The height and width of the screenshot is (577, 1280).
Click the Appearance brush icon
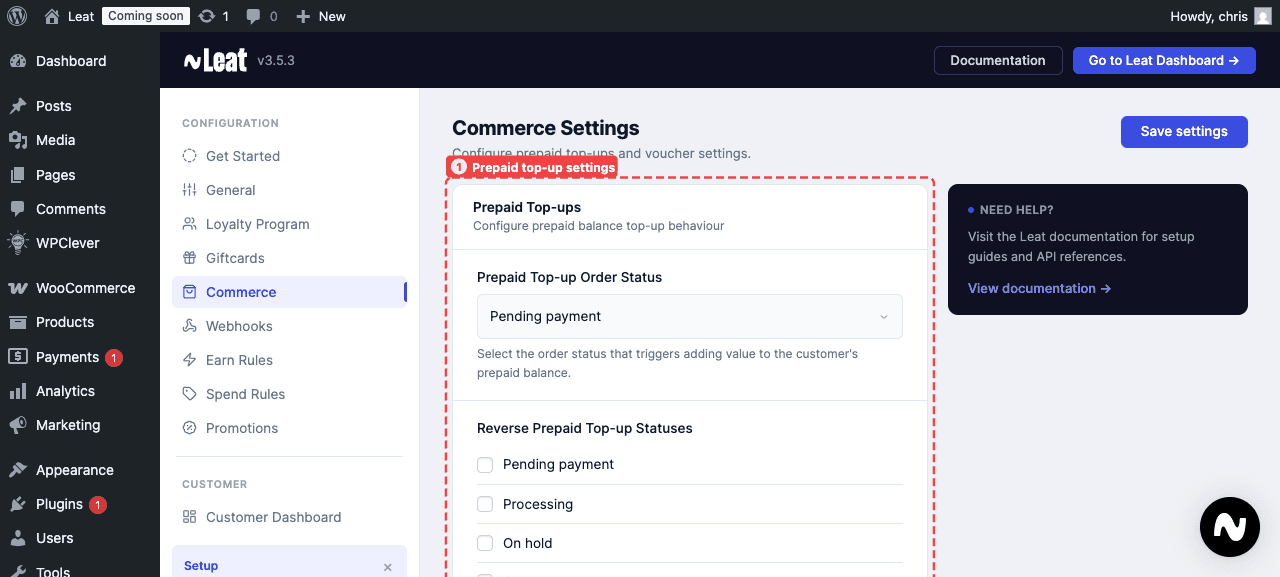(x=18, y=470)
